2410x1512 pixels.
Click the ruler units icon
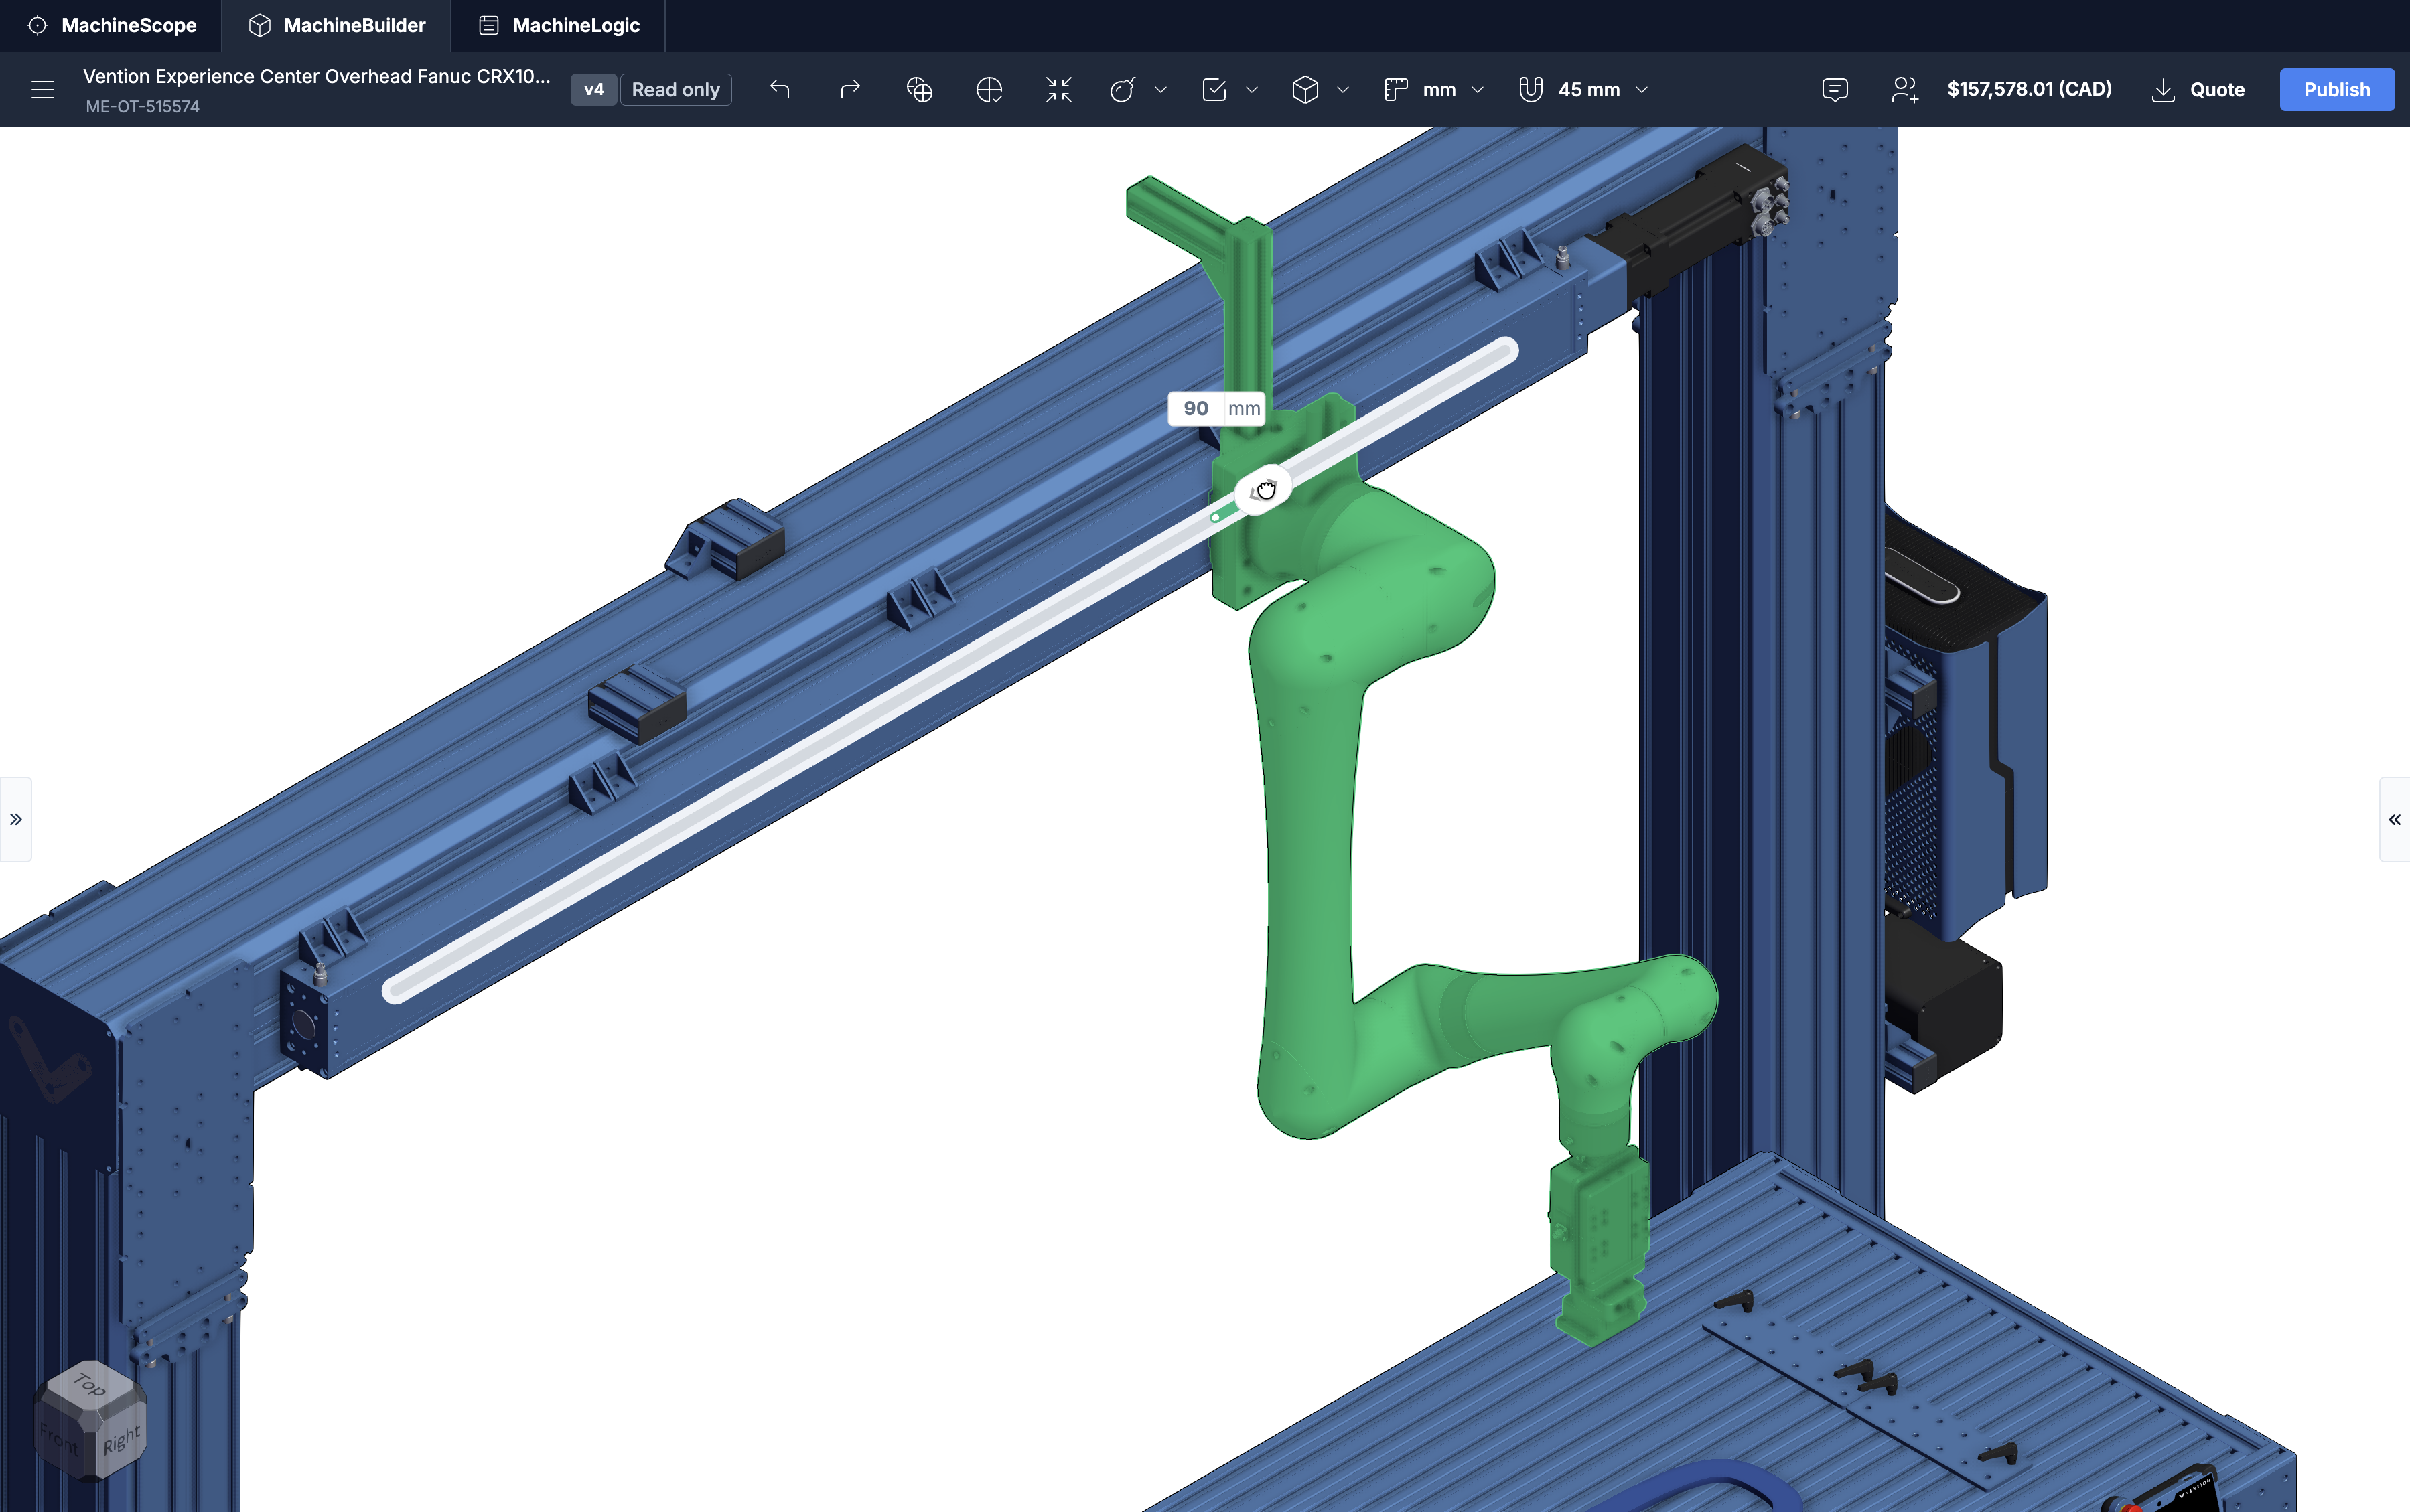click(1396, 90)
